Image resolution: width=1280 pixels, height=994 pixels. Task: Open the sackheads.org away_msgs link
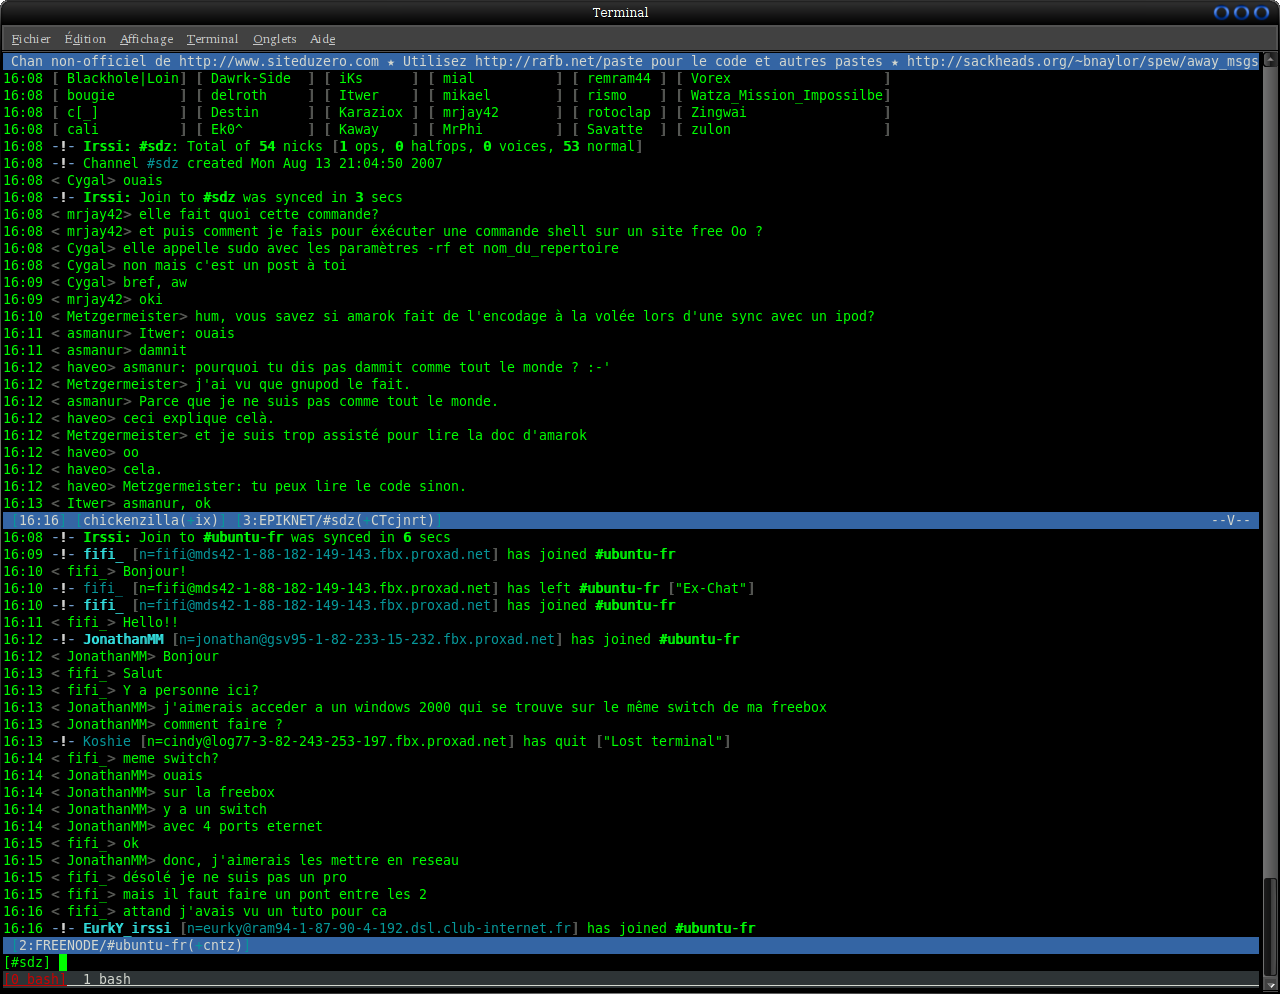(1081, 61)
